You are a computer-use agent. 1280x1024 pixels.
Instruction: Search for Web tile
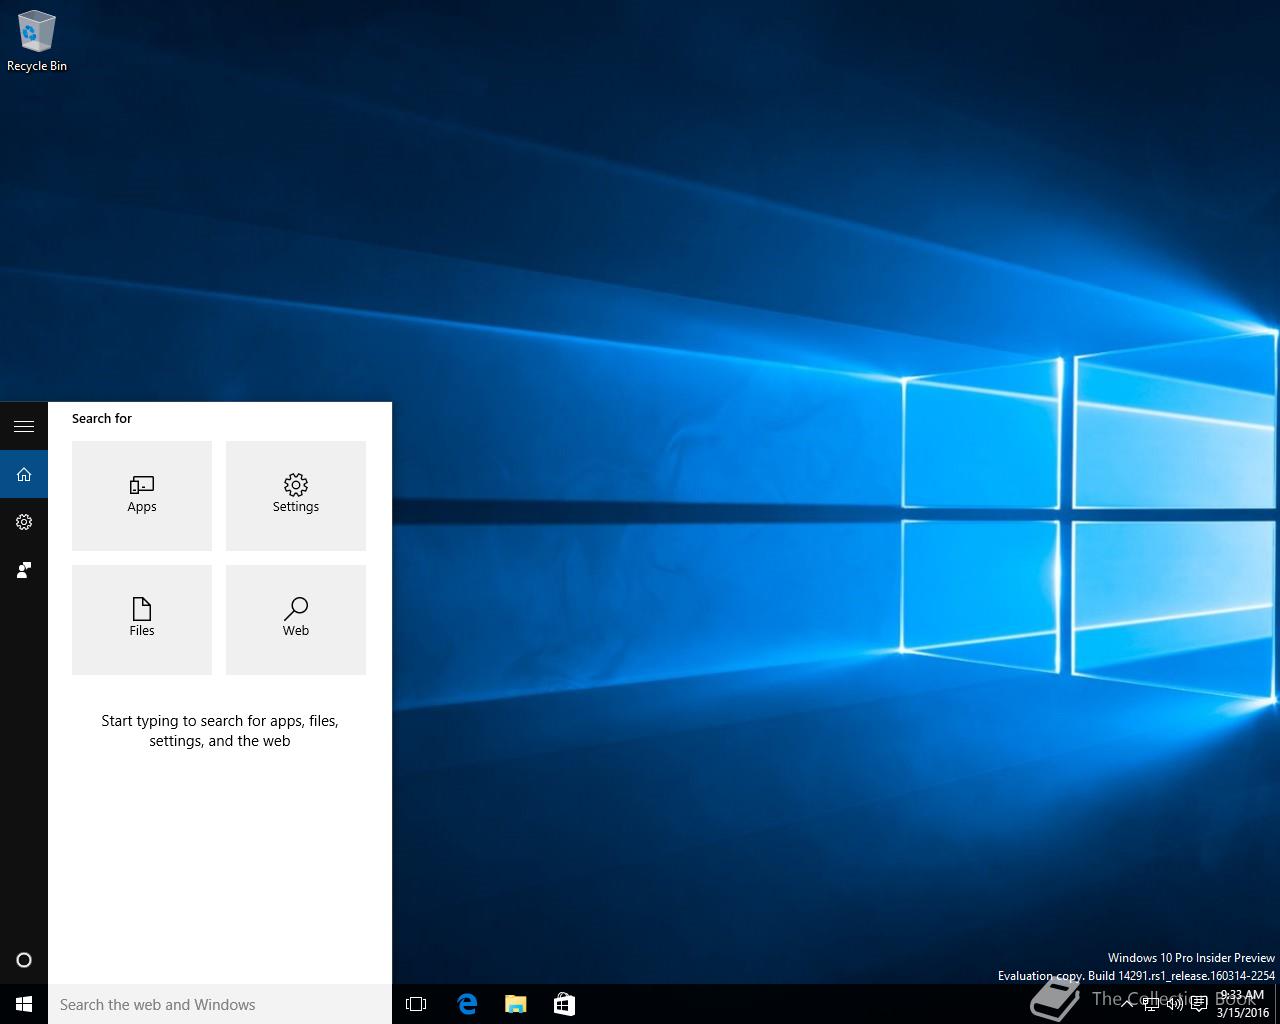pos(296,620)
